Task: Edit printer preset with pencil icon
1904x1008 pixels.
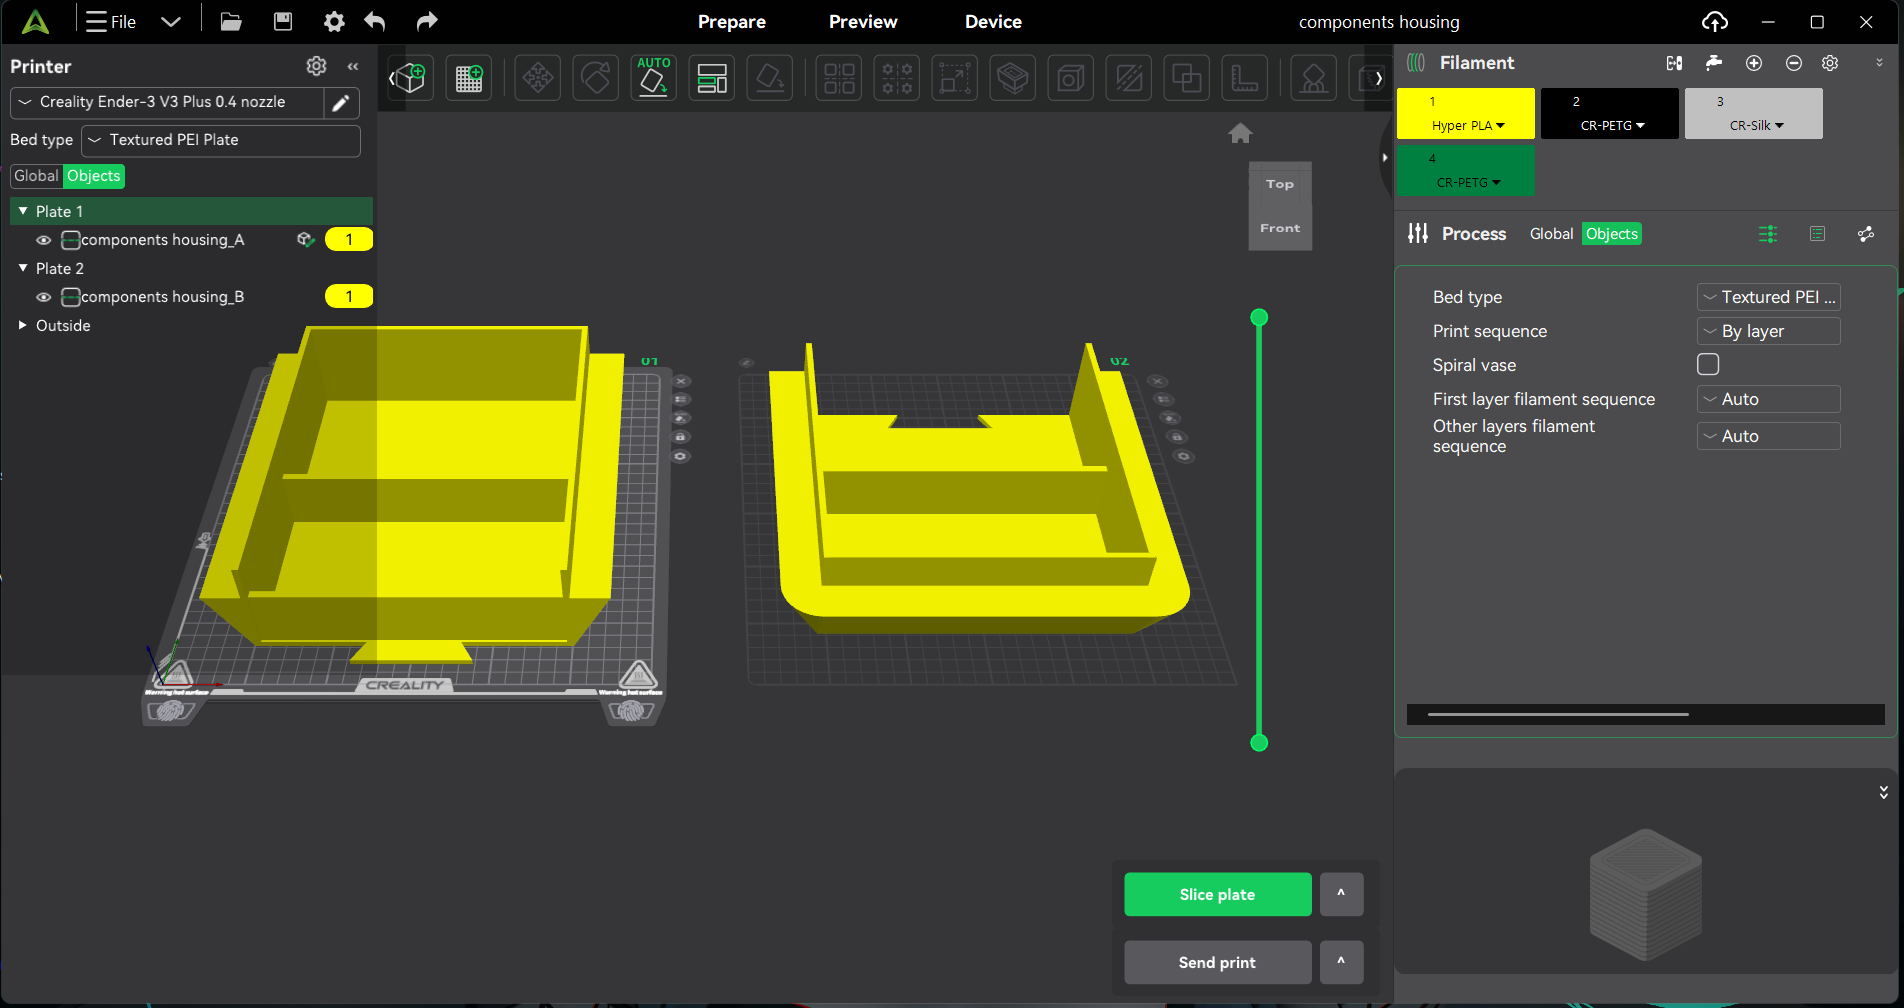Action: point(341,102)
